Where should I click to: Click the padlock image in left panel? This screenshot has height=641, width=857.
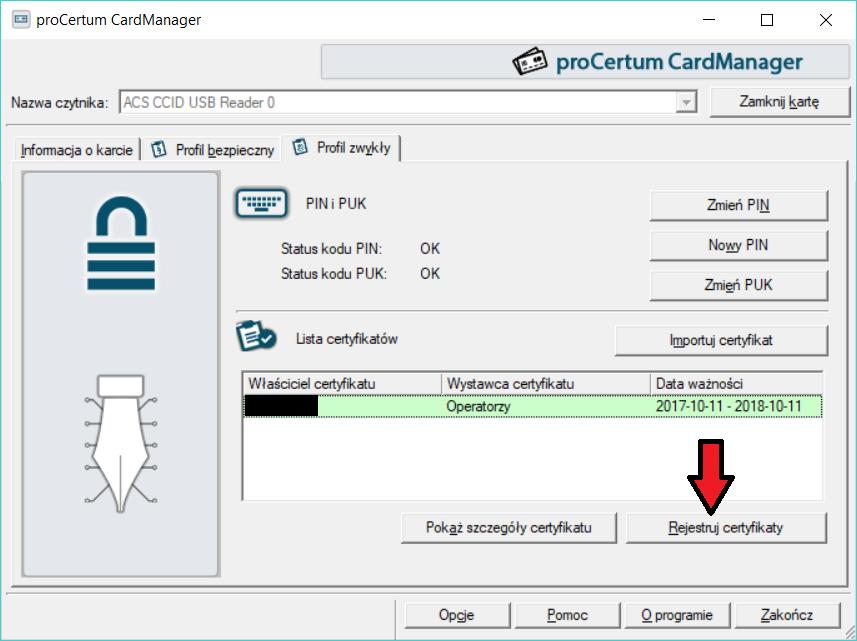click(121, 243)
